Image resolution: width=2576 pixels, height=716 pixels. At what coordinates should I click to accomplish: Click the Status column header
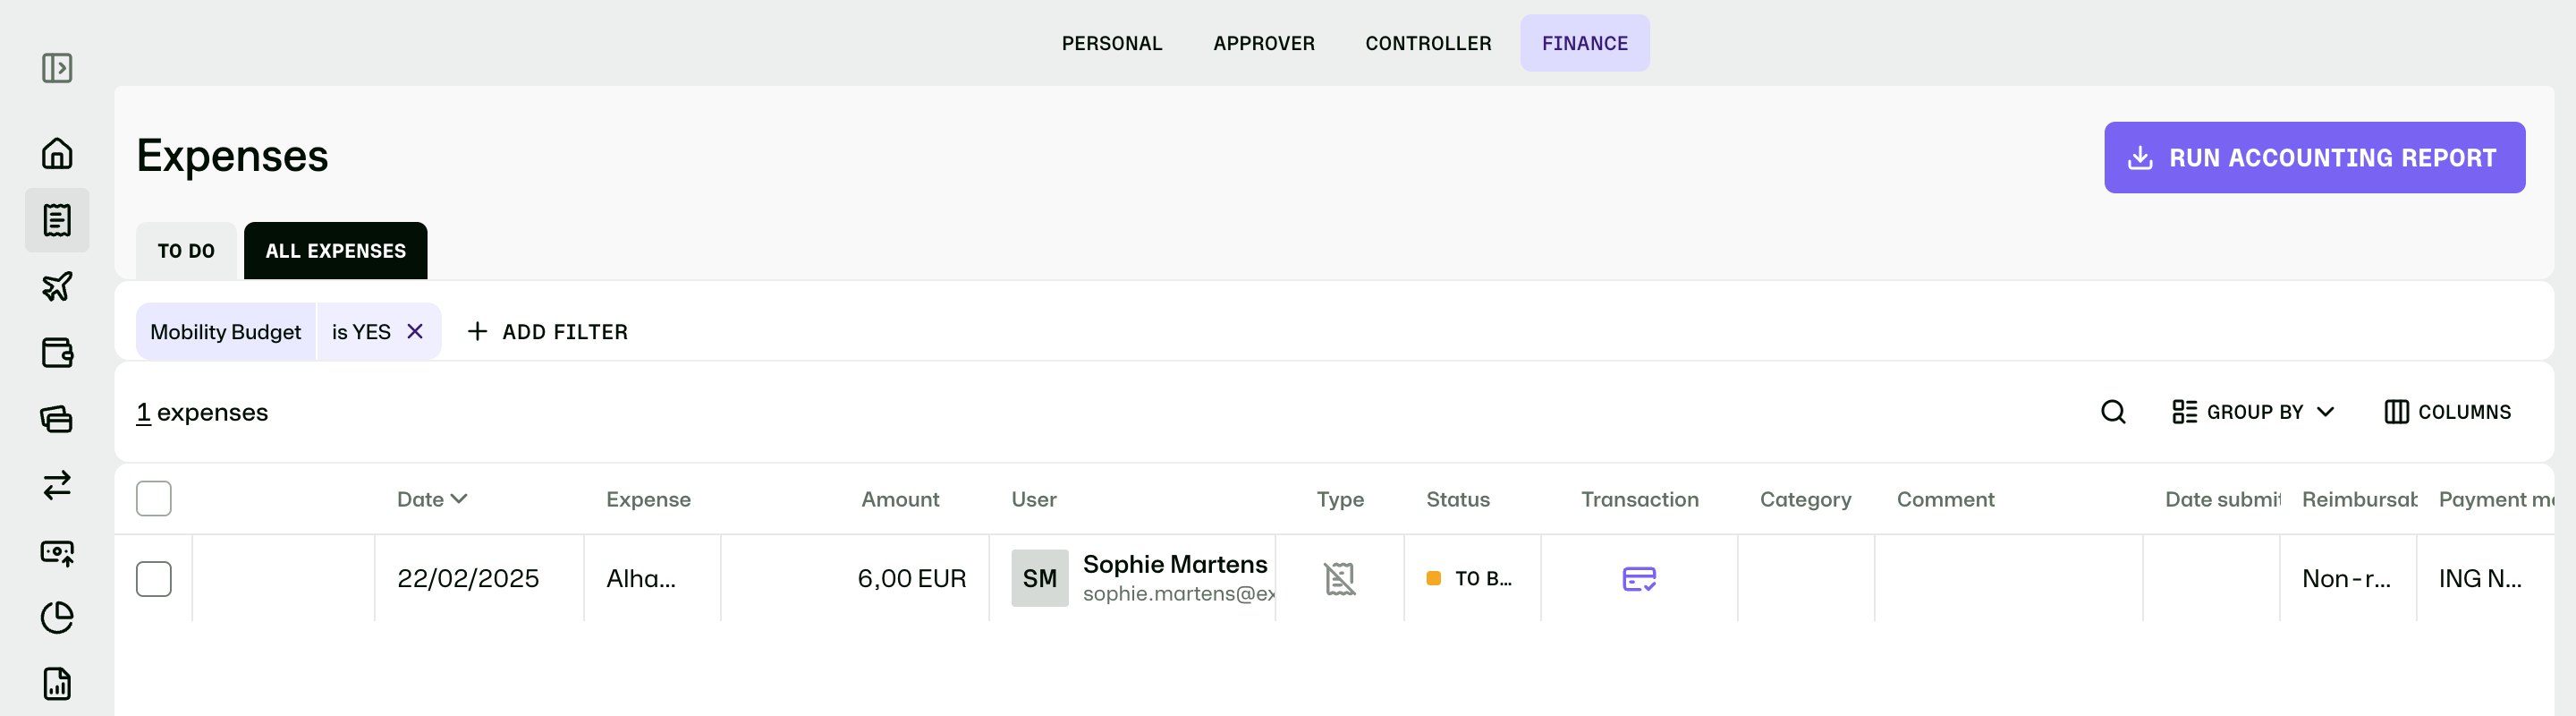[x=1457, y=499]
